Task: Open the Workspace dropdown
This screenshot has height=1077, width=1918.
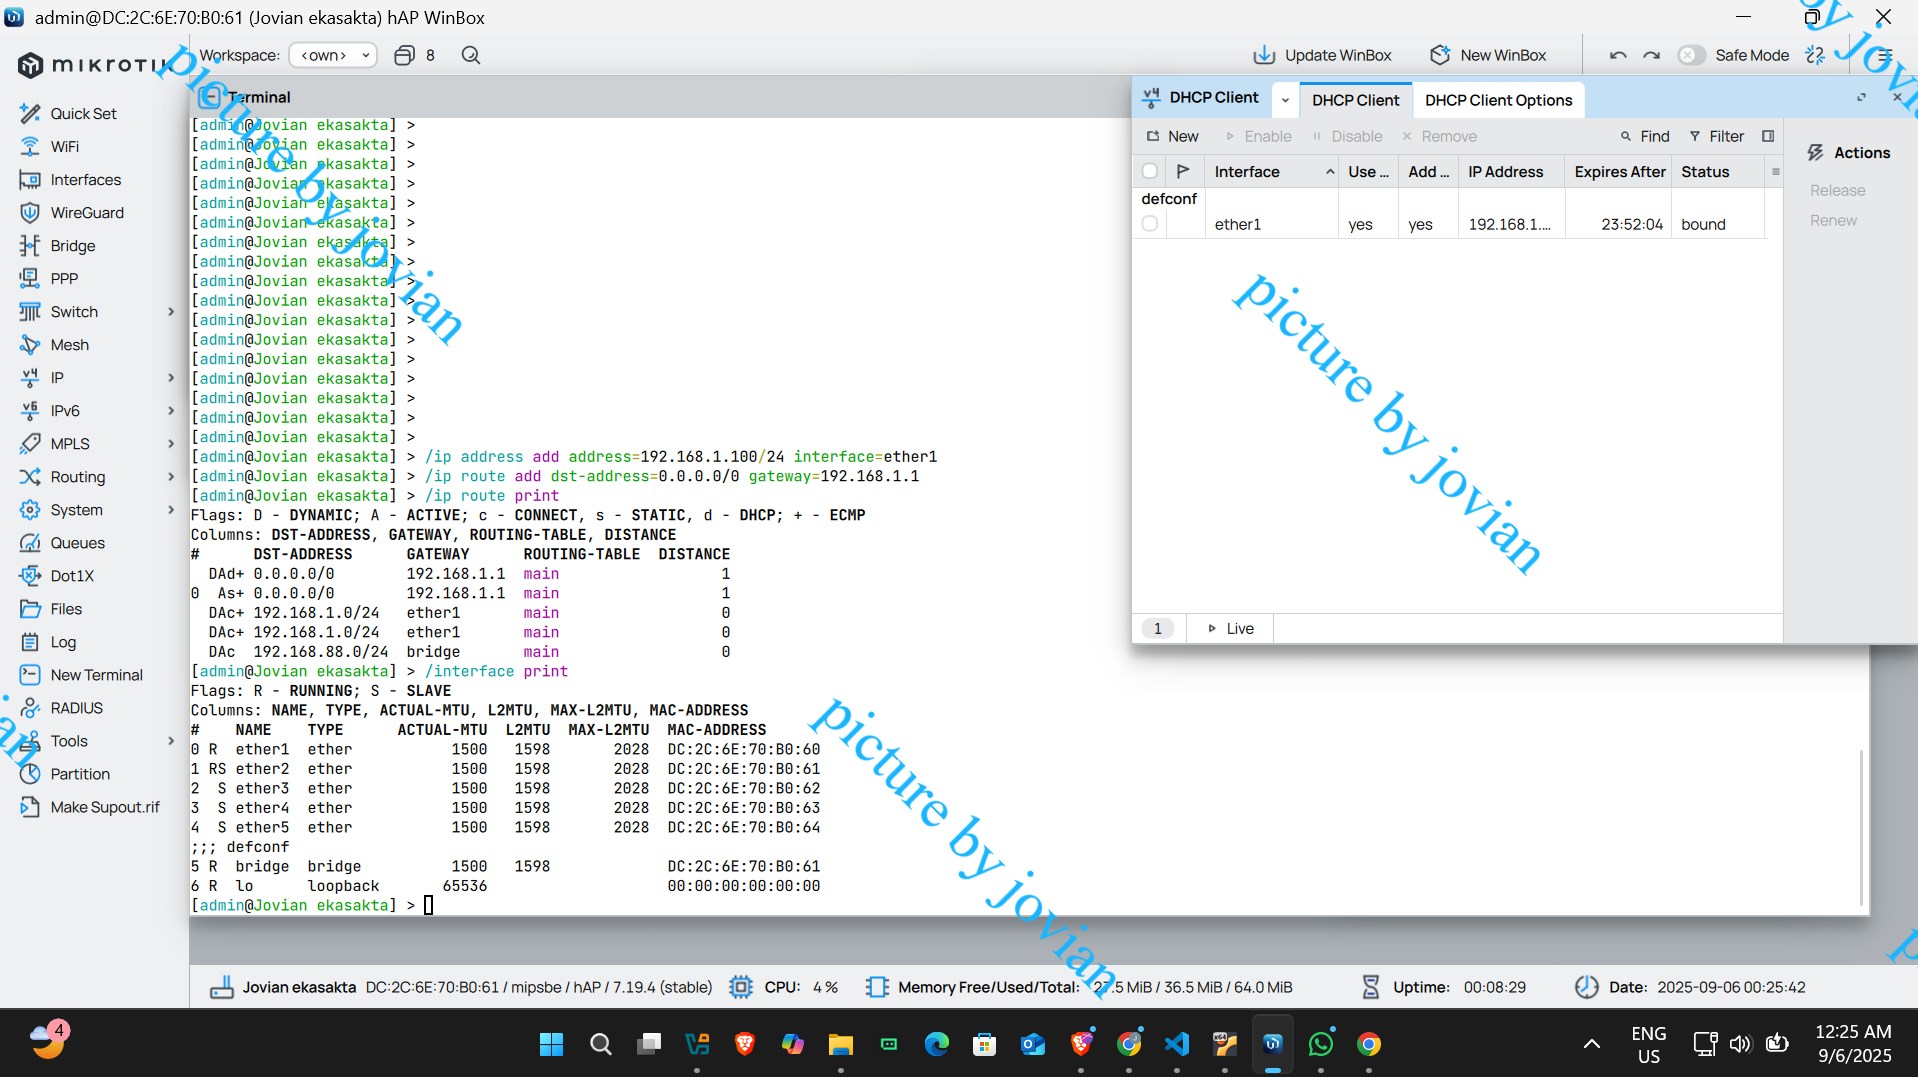Action: 333,55
